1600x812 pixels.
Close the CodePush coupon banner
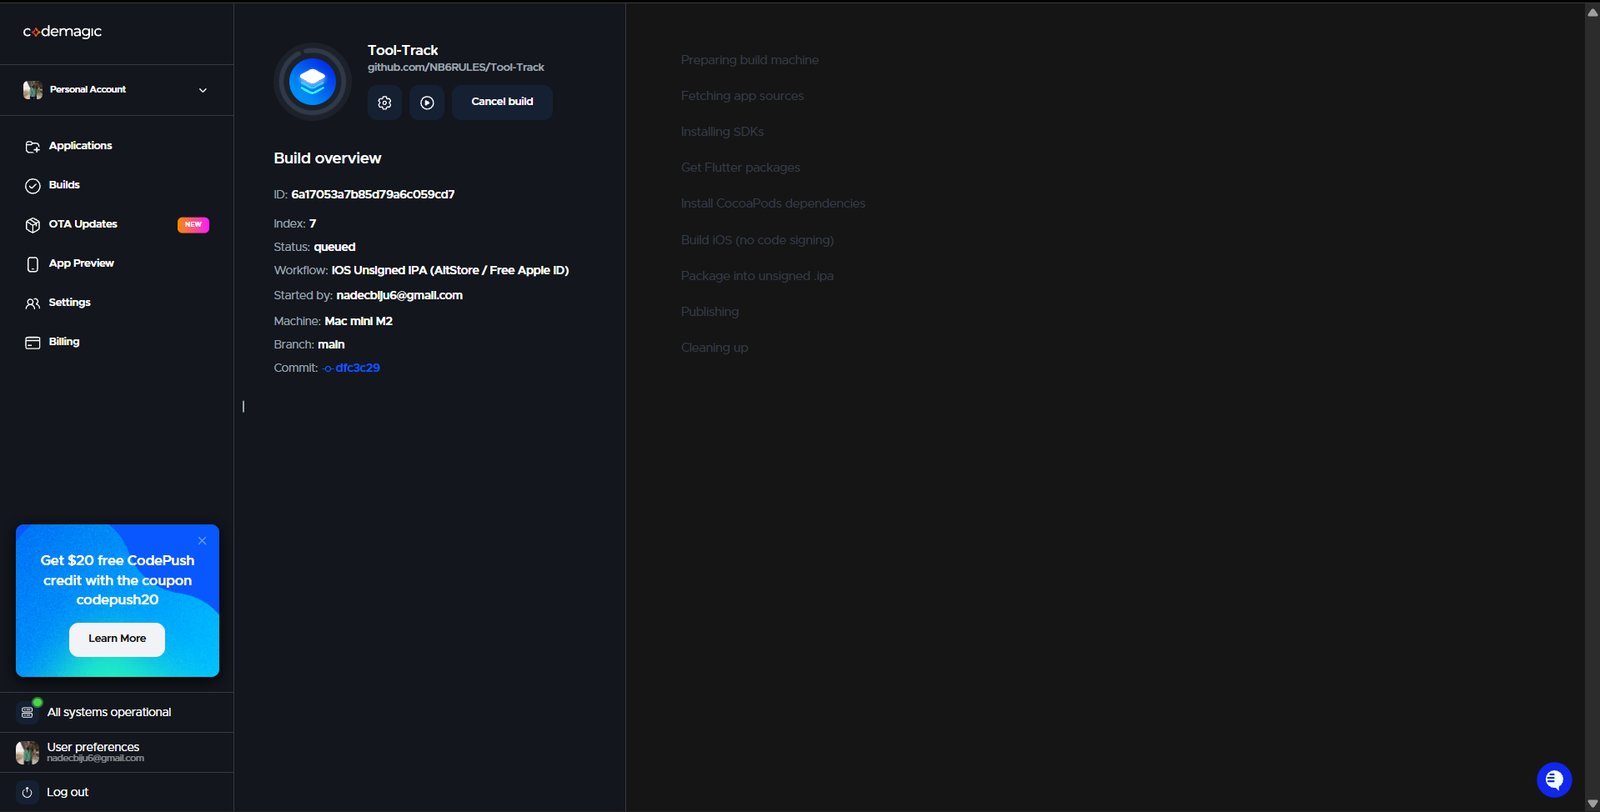click(x=202, y=541)
